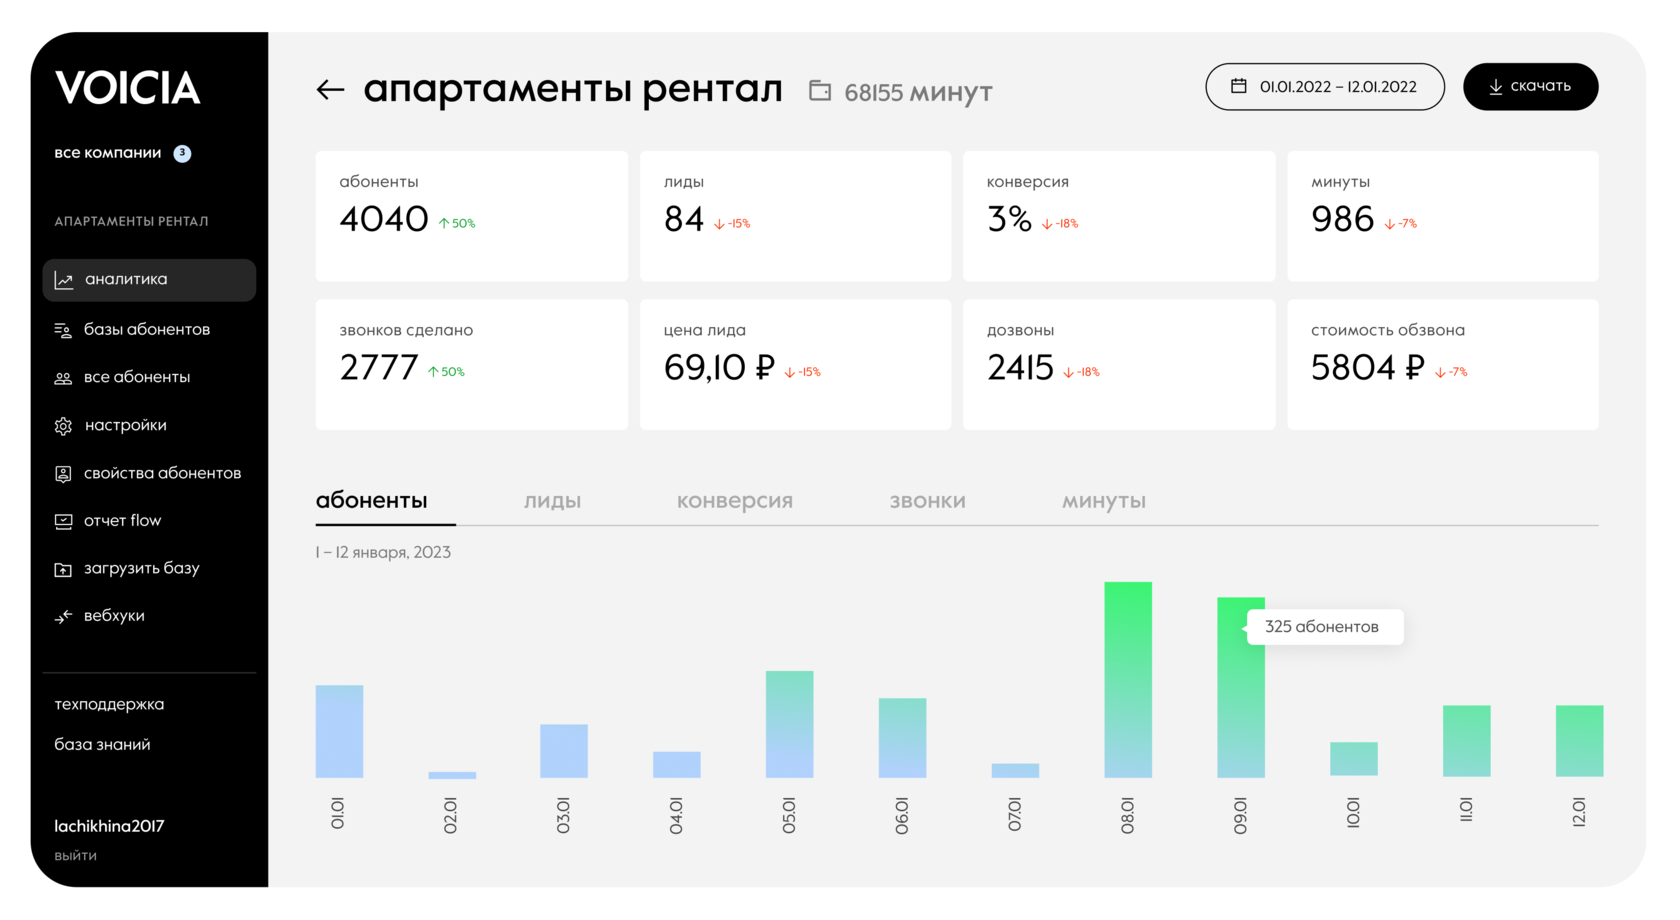Open все компании in the sidebar

(108, 153)
